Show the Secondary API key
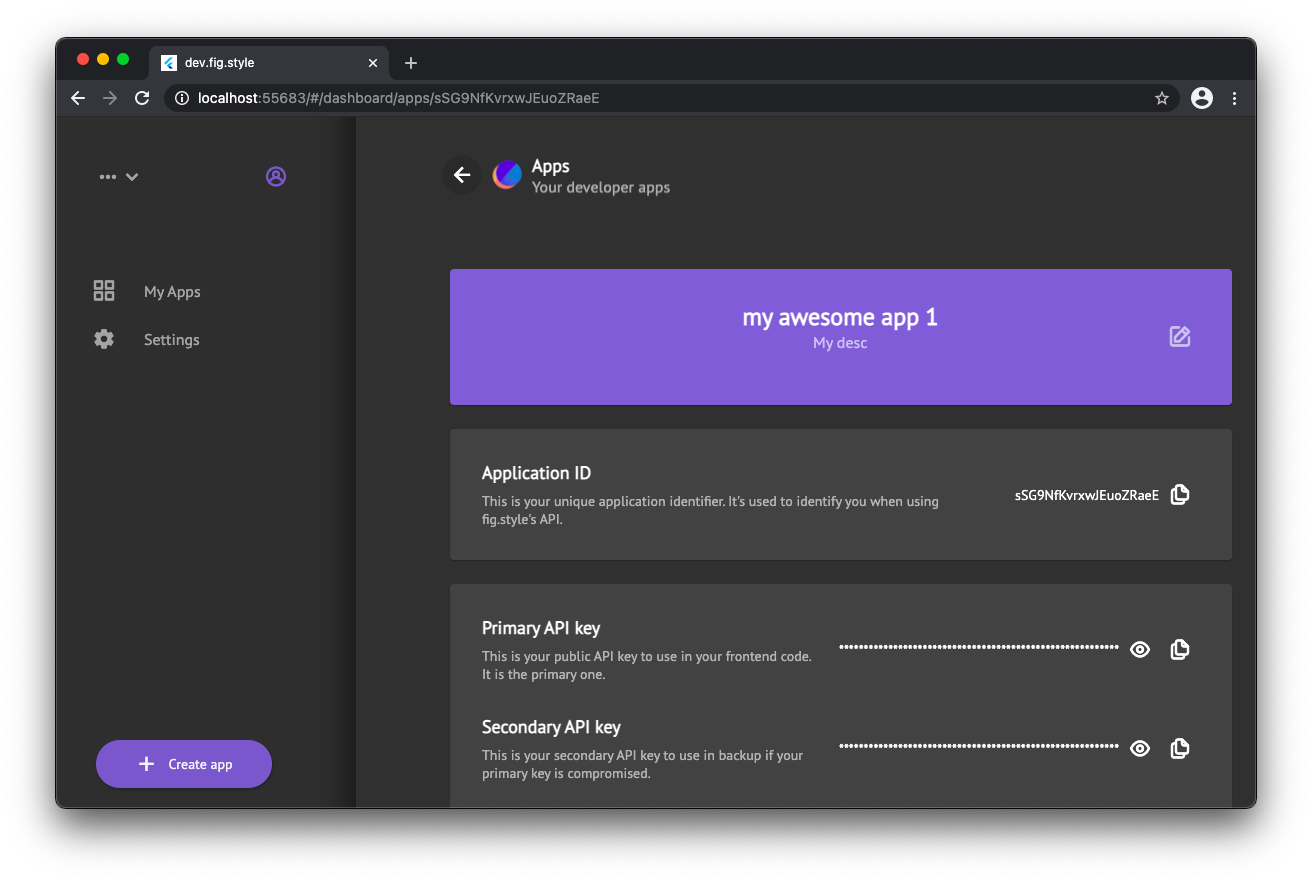Screen dimensions: 1312x882 (1140, 748)
